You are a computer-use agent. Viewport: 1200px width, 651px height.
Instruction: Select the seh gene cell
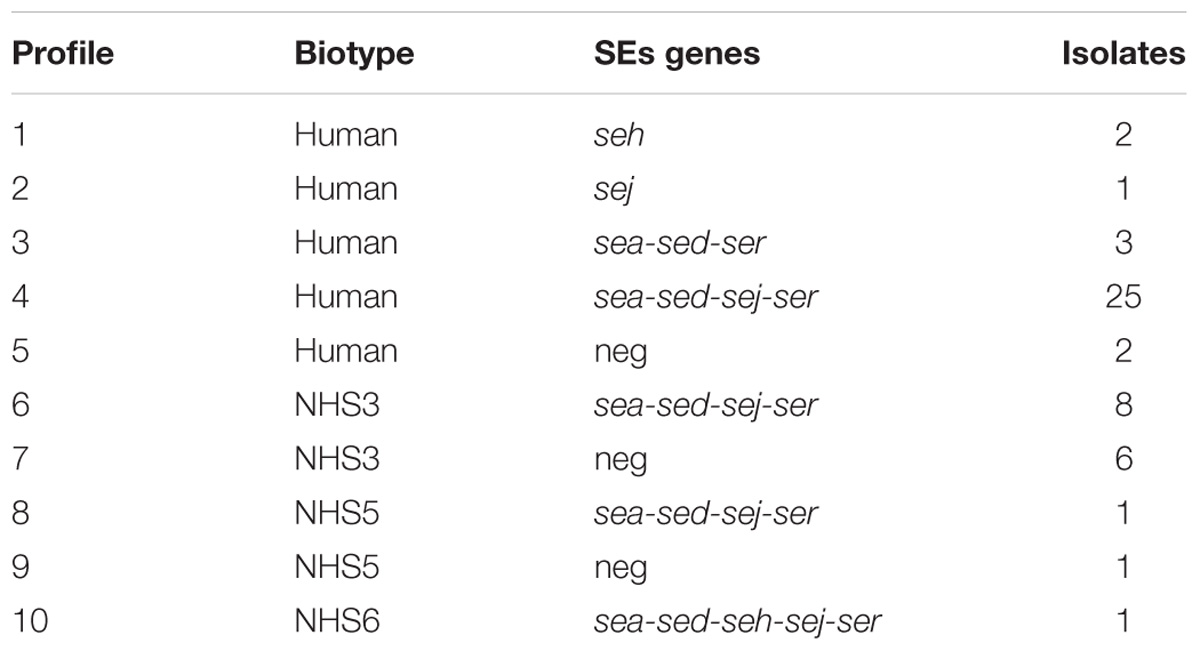(x=619, y=135)
